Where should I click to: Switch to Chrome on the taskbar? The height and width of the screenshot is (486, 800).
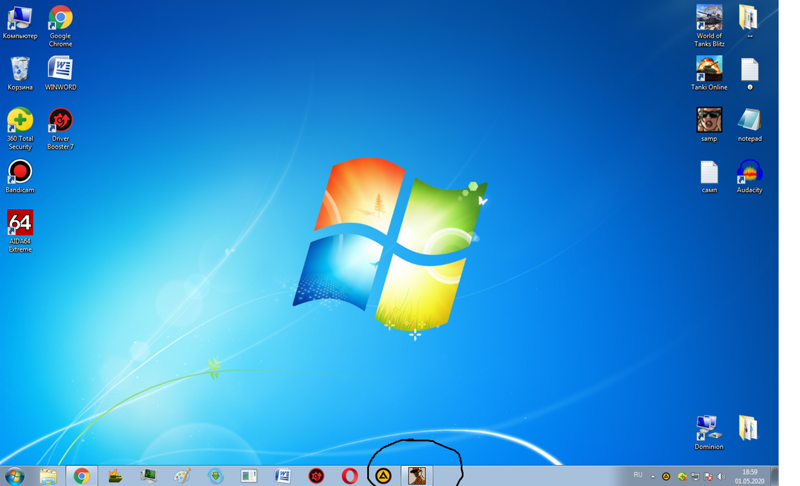click(82, 476)
